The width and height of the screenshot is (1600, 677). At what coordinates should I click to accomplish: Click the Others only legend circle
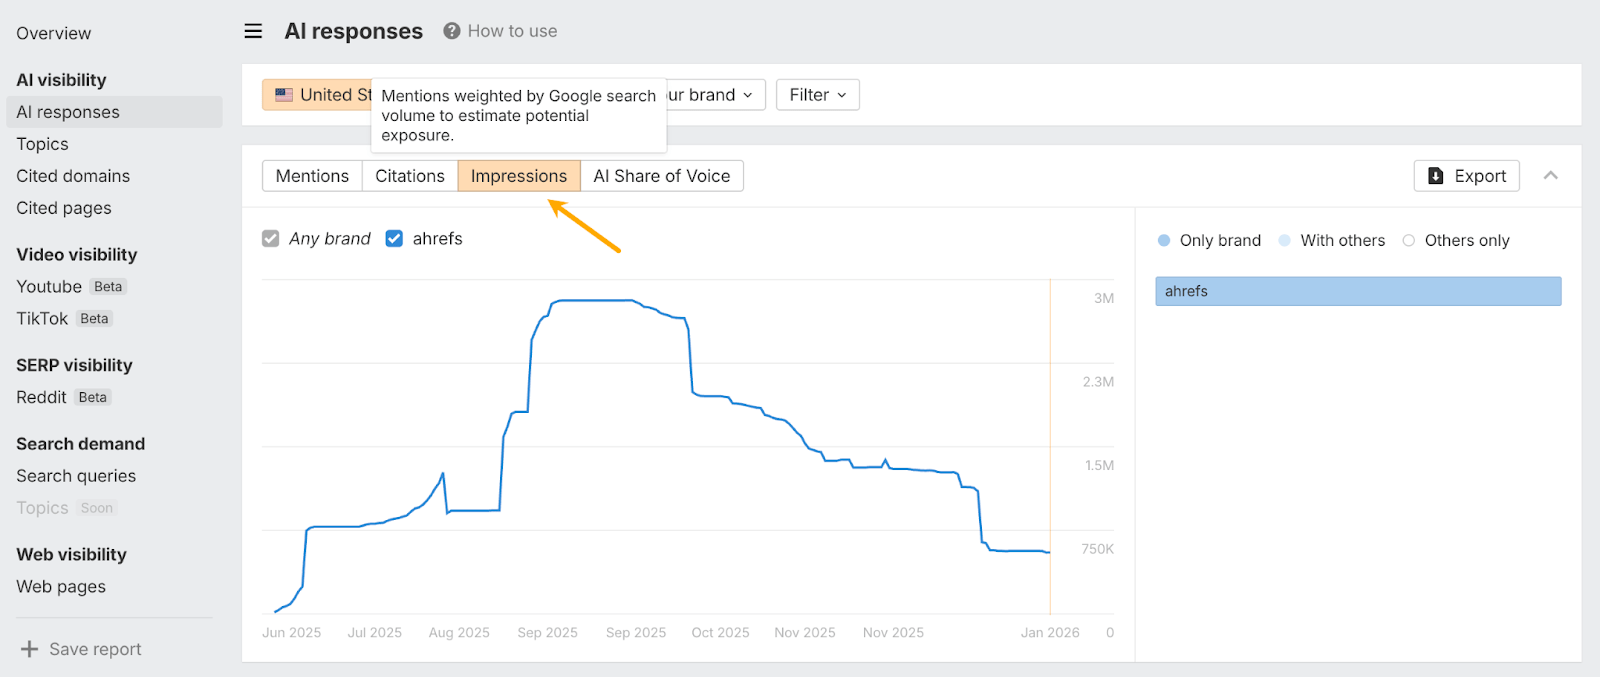tap(1409, 240)
